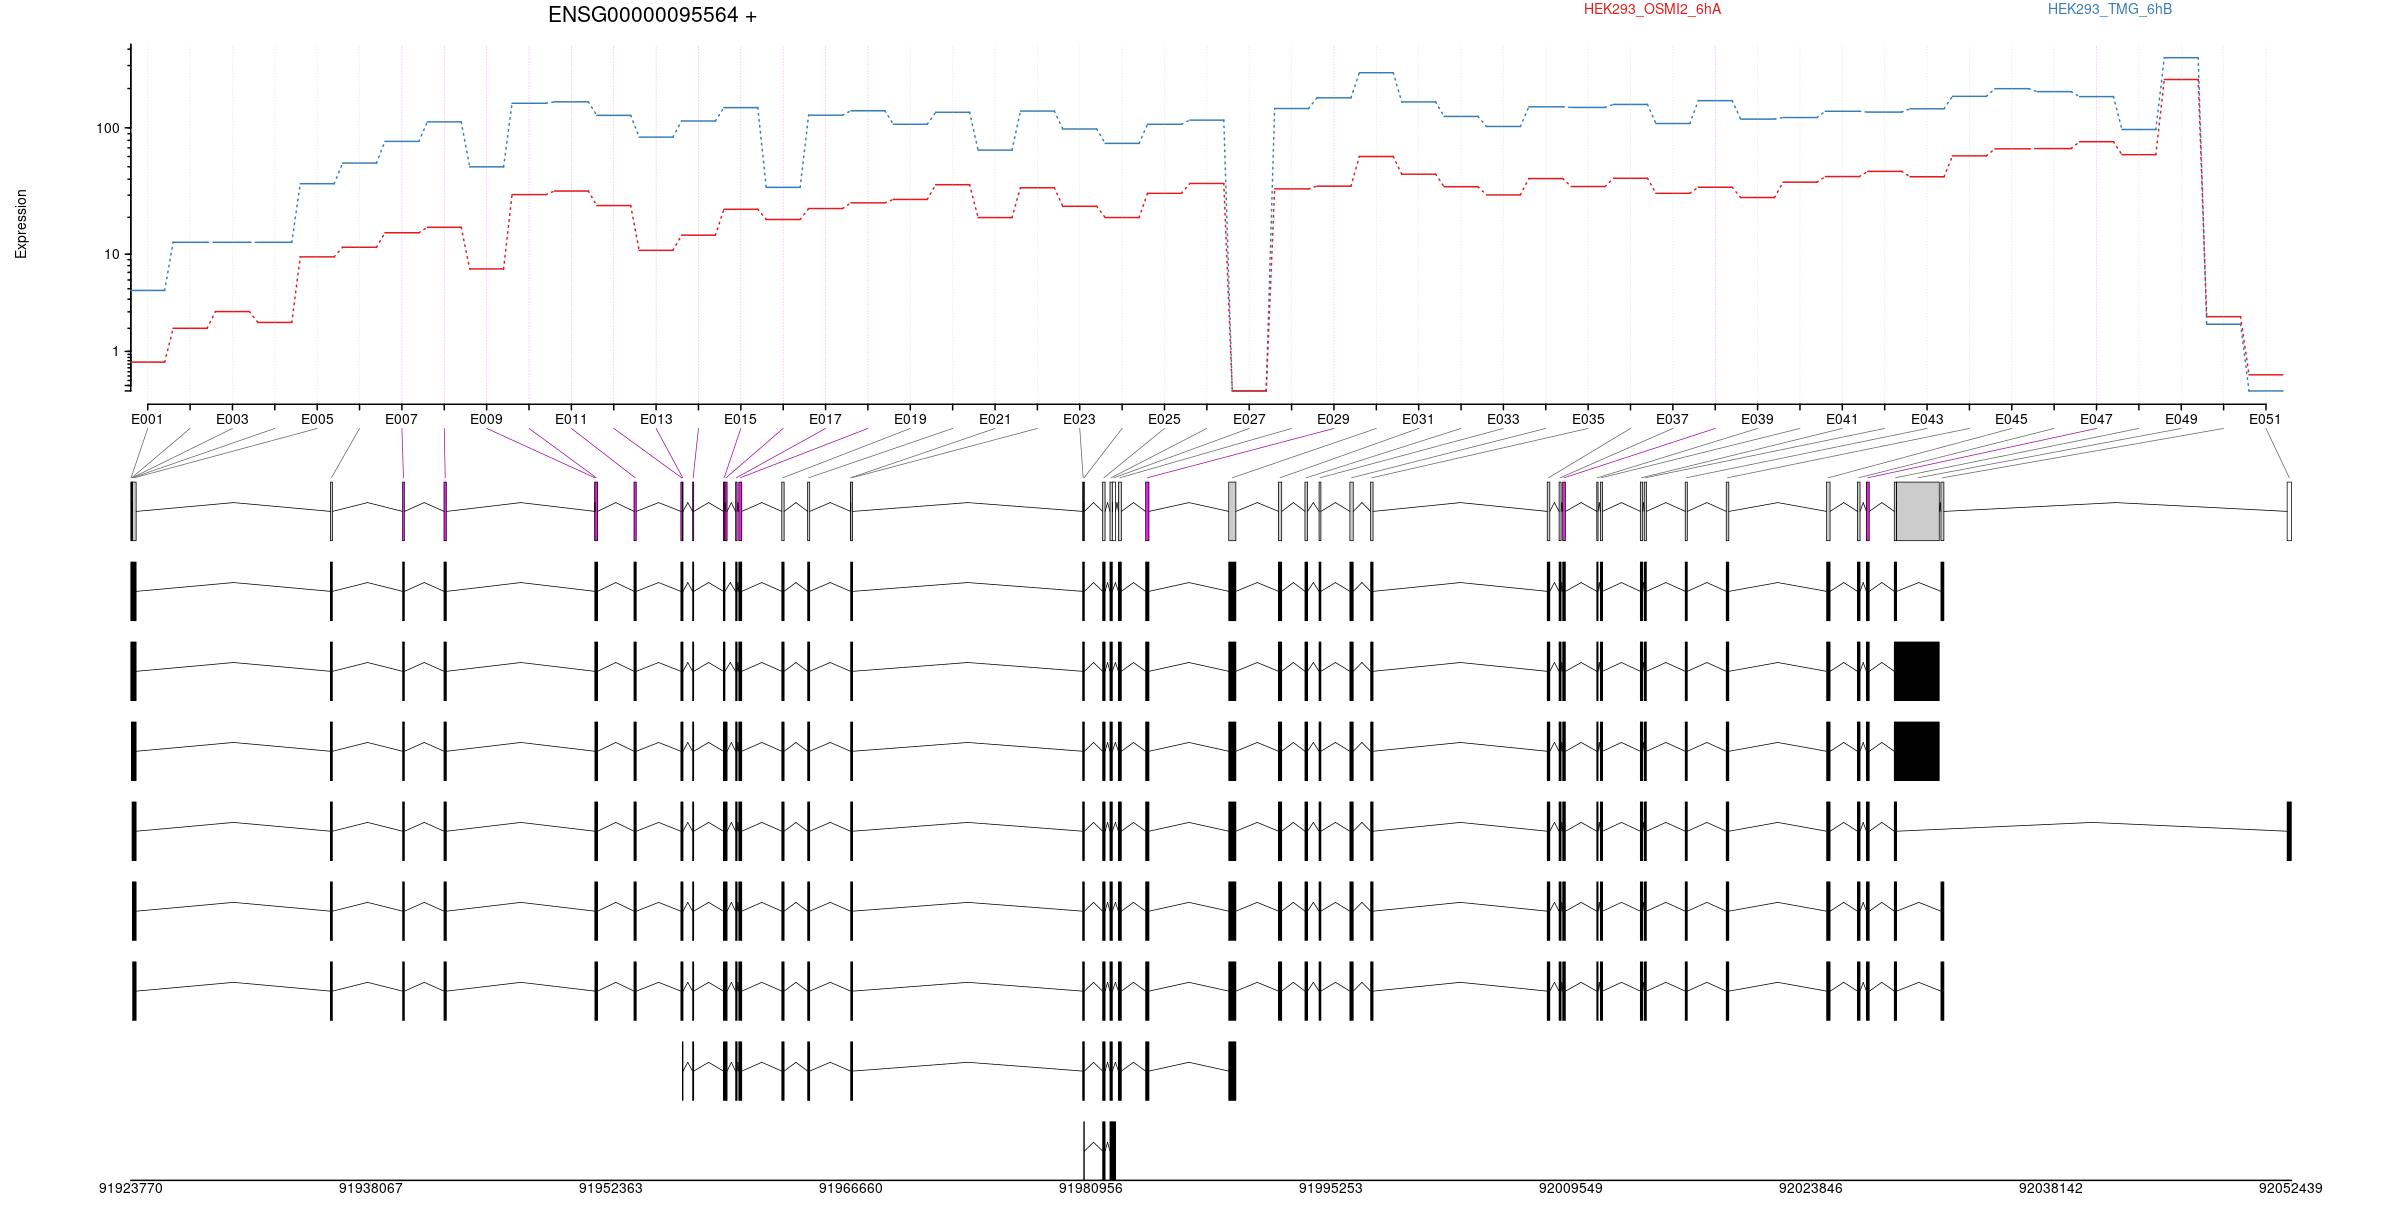Click genomic coordinate 91952363
The height and width of the screenshot is (1210, 2400).
point(610,1188)
